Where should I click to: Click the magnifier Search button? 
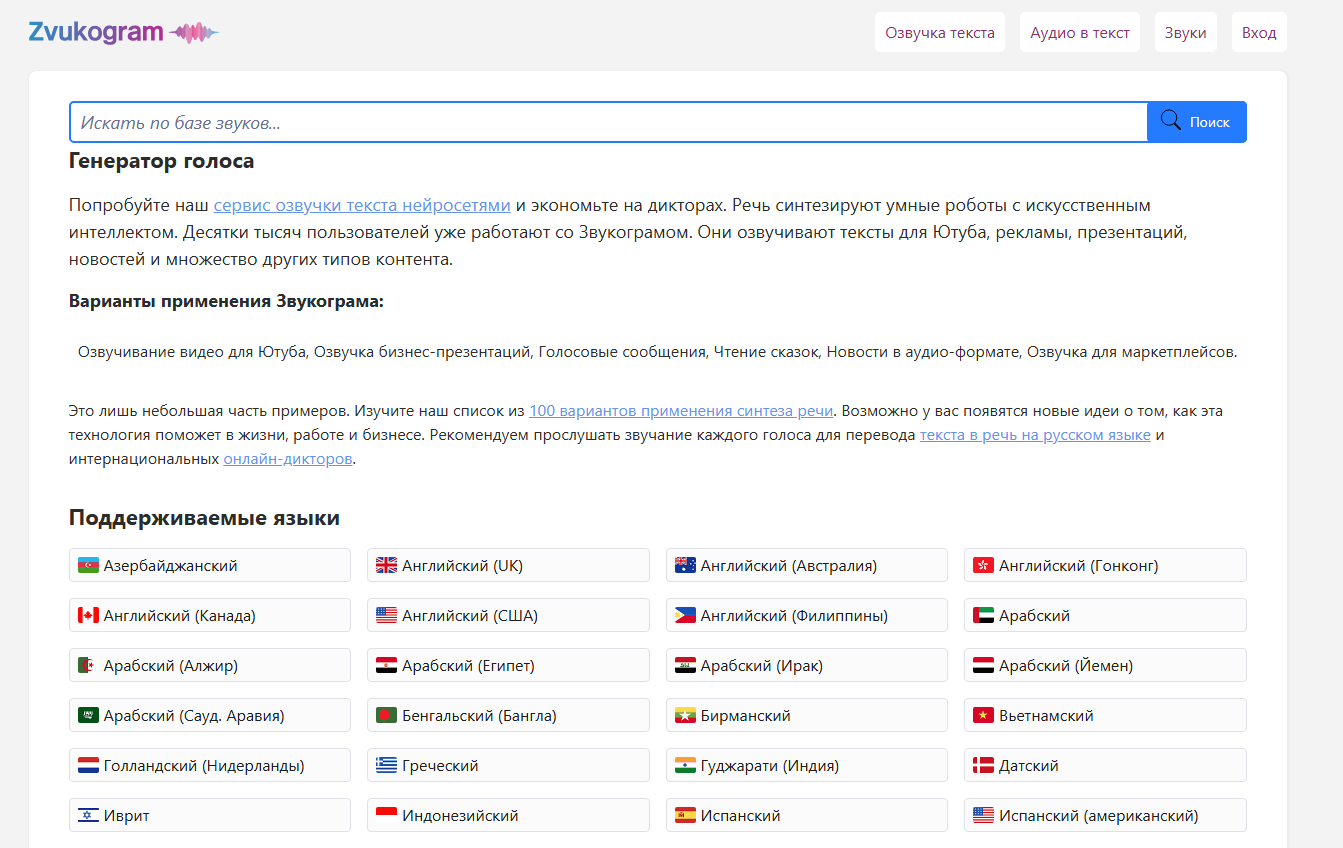tap(1196, 122)
